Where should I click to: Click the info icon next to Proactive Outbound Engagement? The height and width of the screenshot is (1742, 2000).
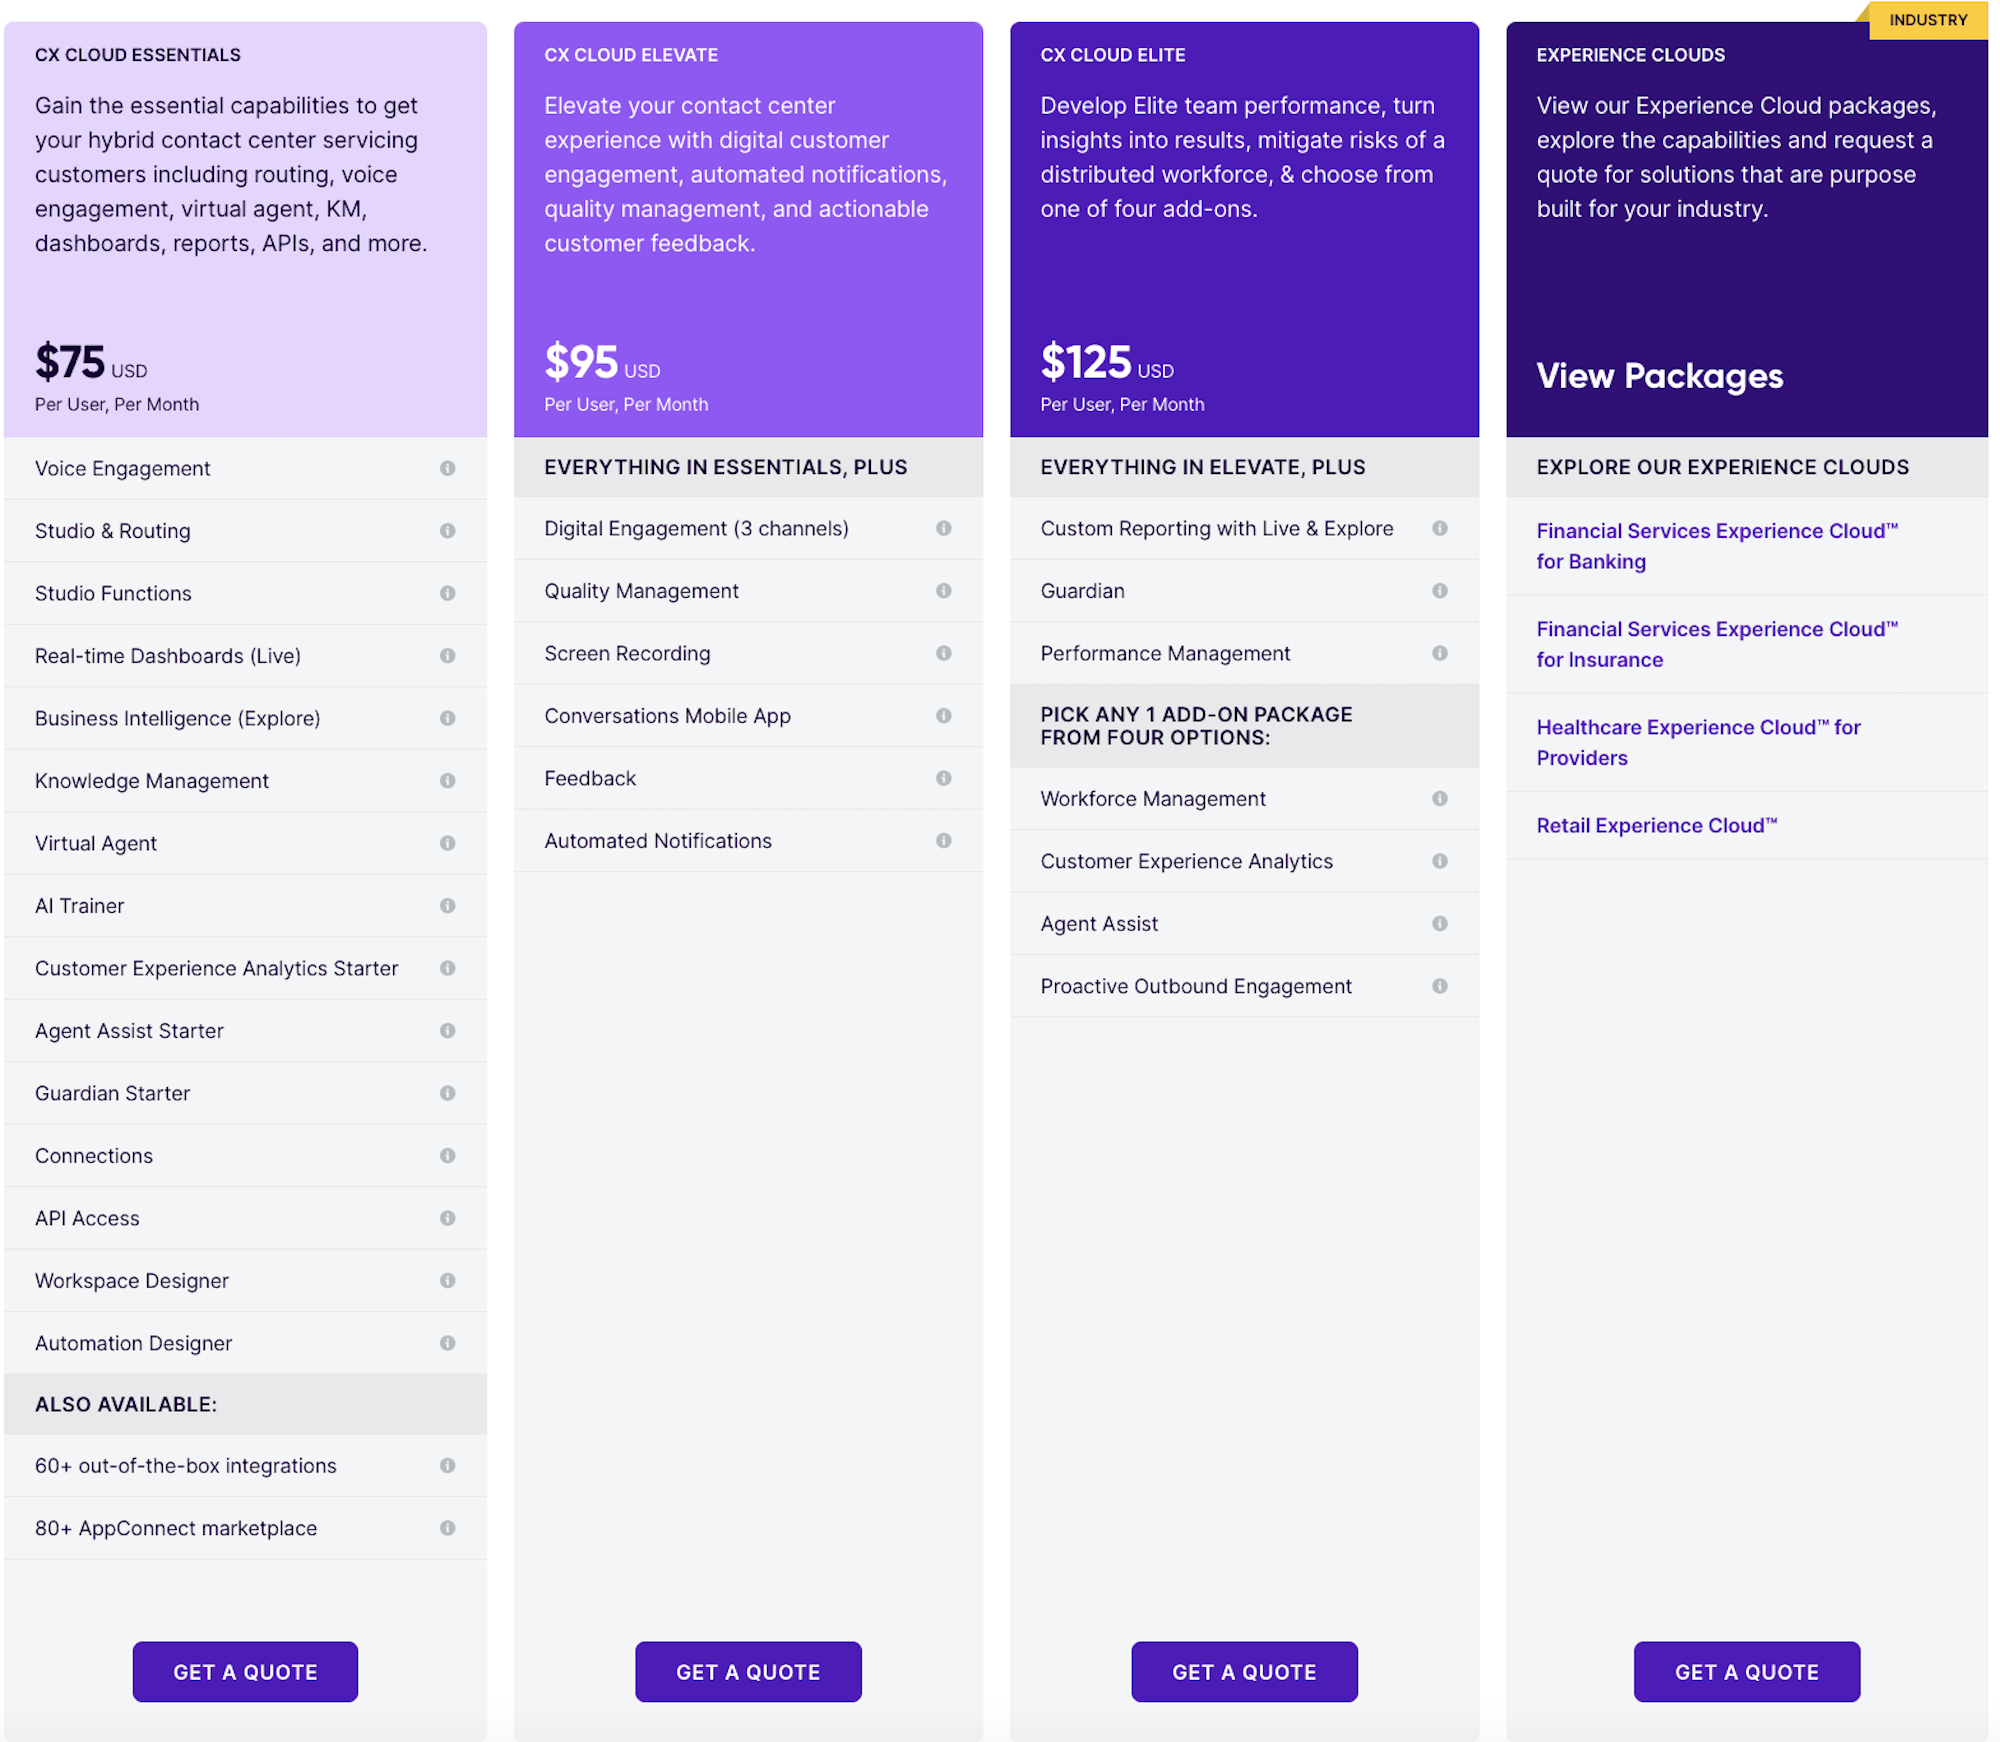[x=1435, y=985]
